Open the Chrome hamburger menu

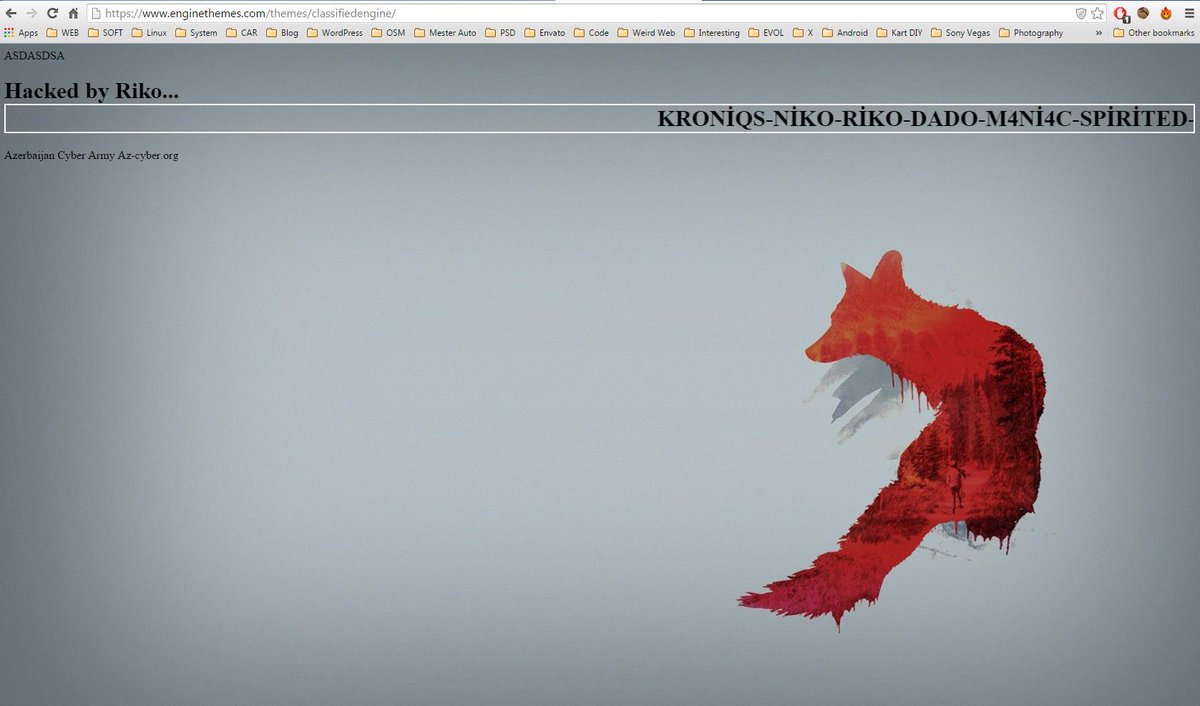[1187, 13]
